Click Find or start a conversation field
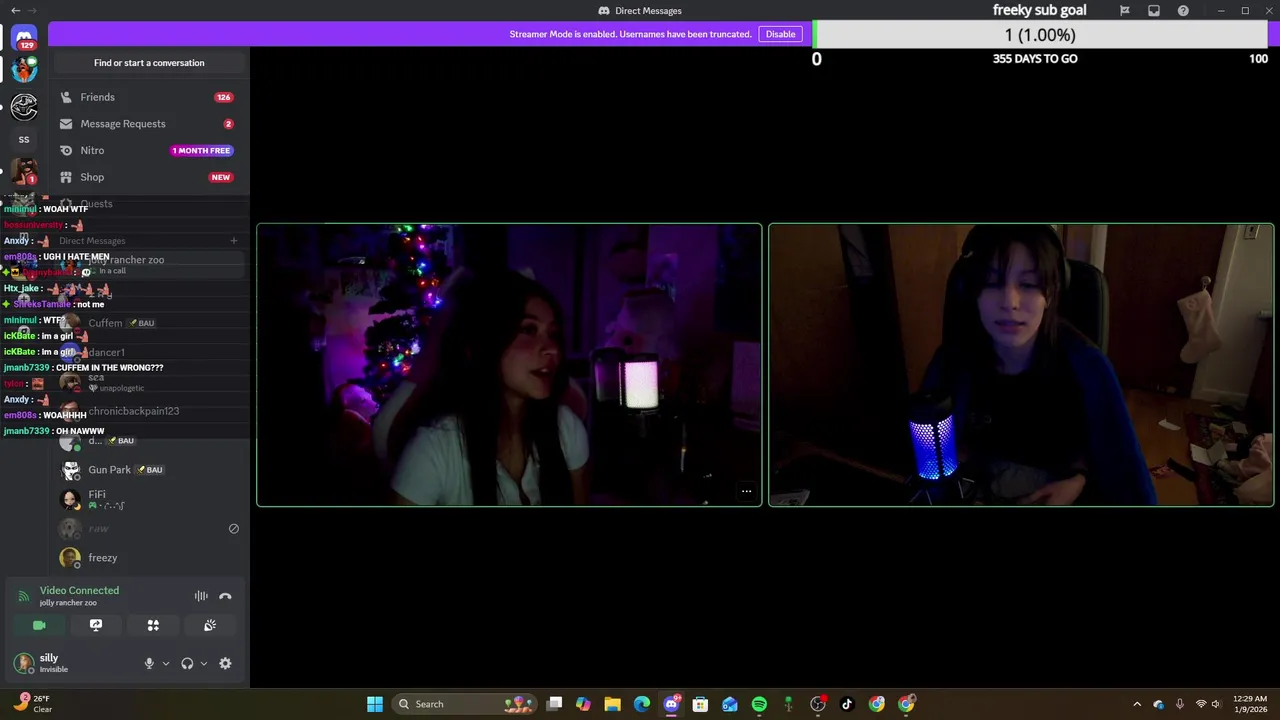Image resolution: width=1280 pixels, height=720 pixels. tap(149, 63)
